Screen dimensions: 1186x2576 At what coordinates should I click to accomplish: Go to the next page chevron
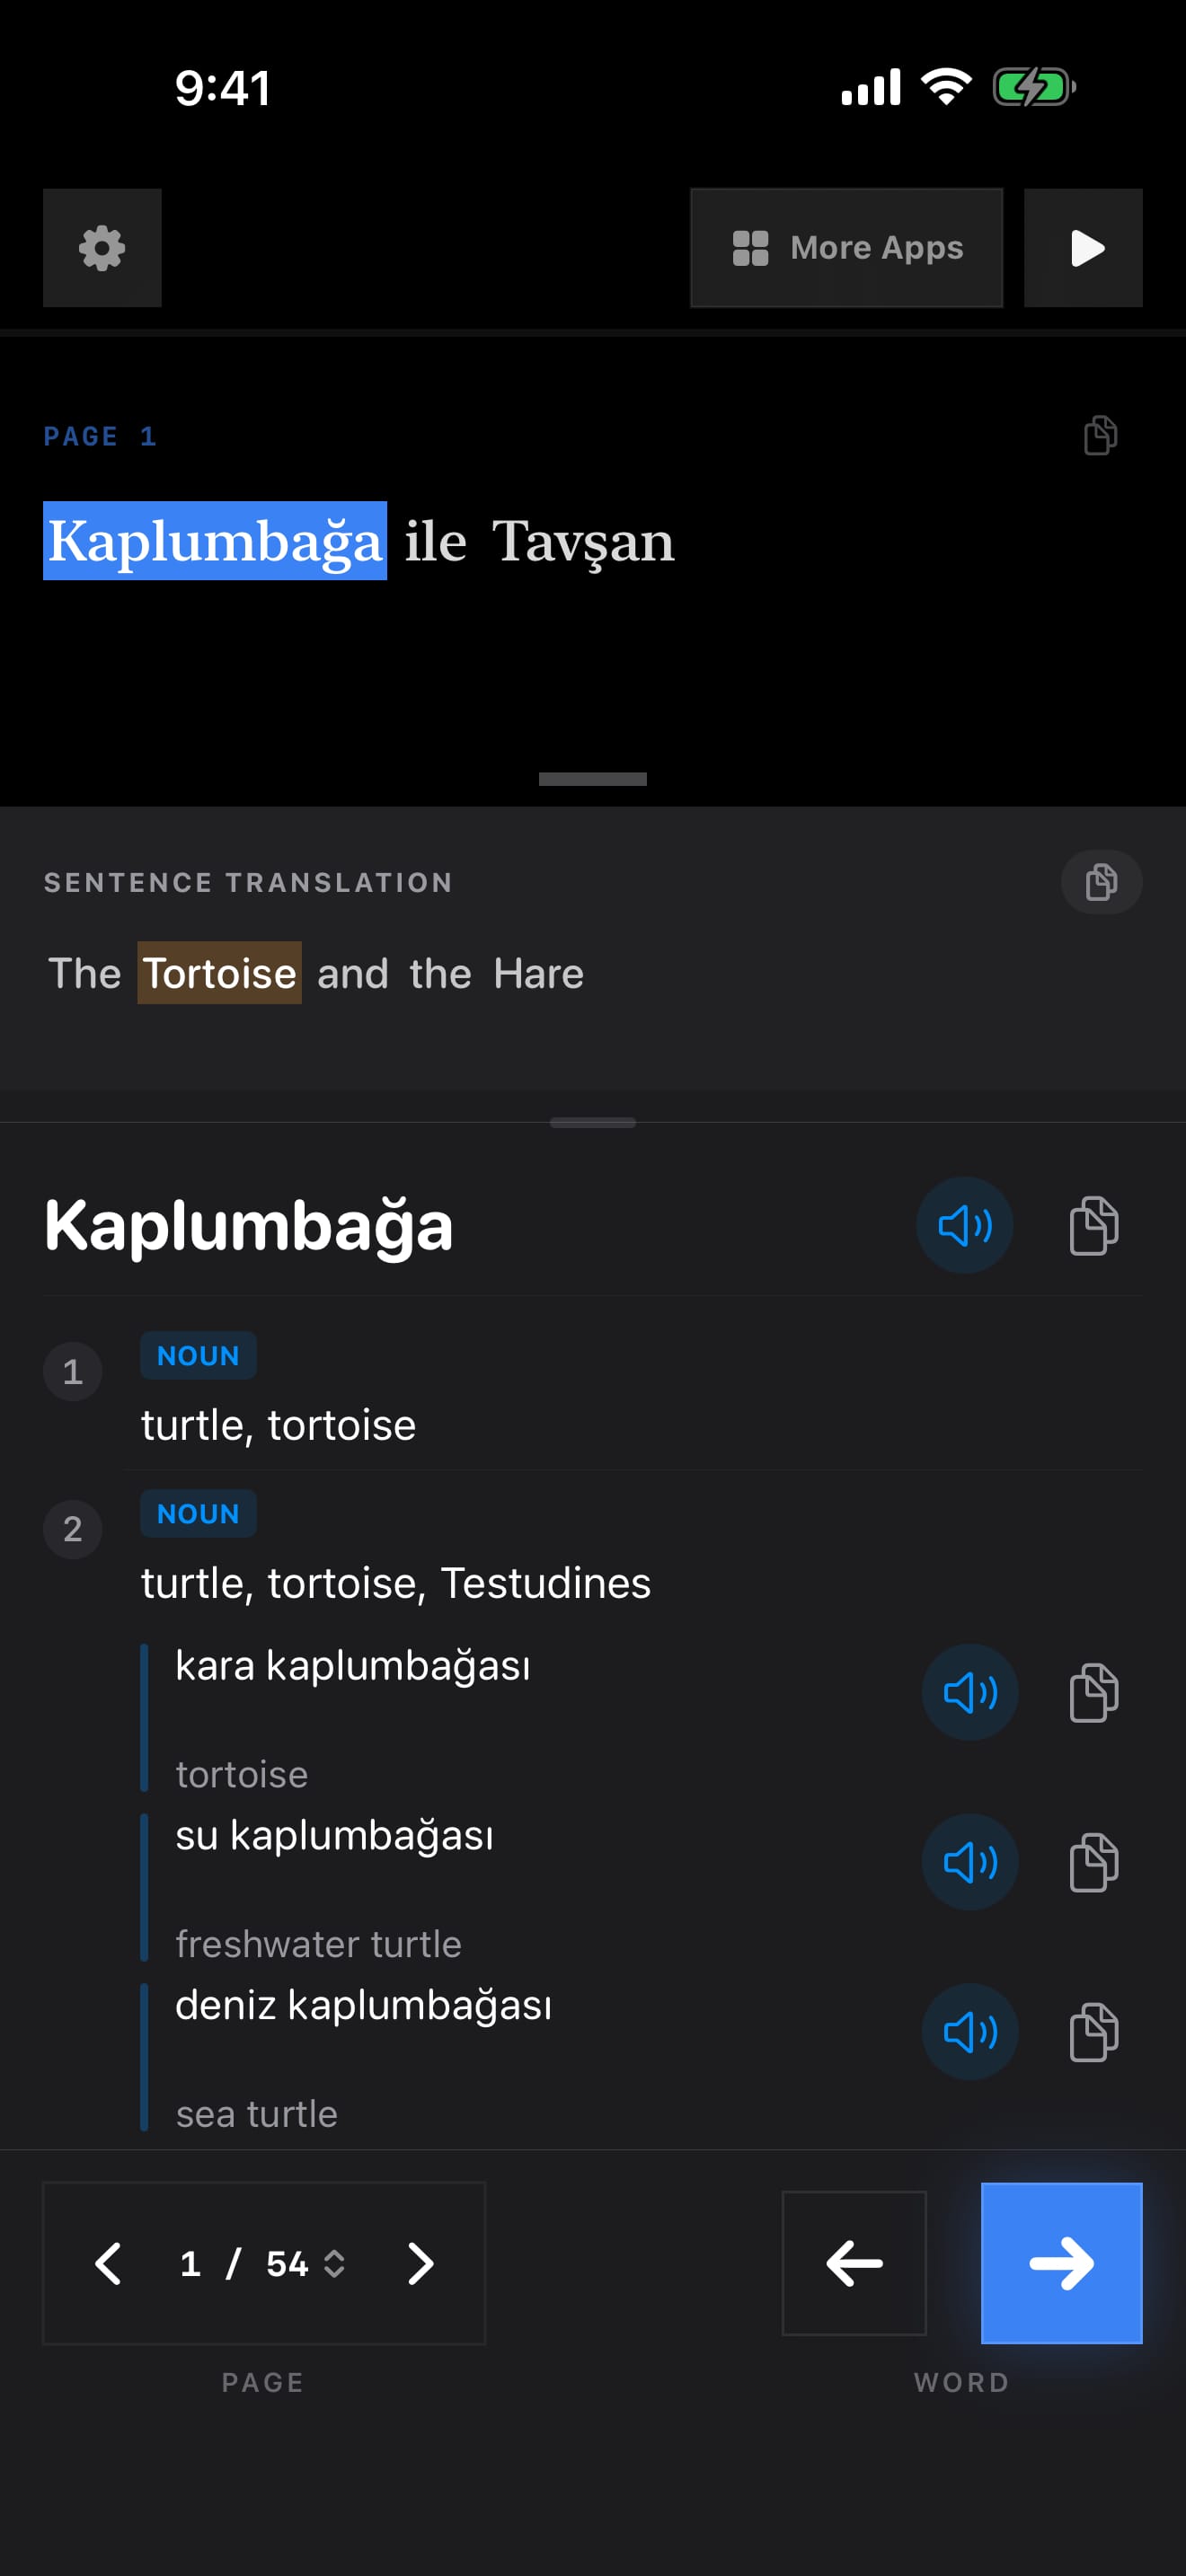click(420, 2262)
